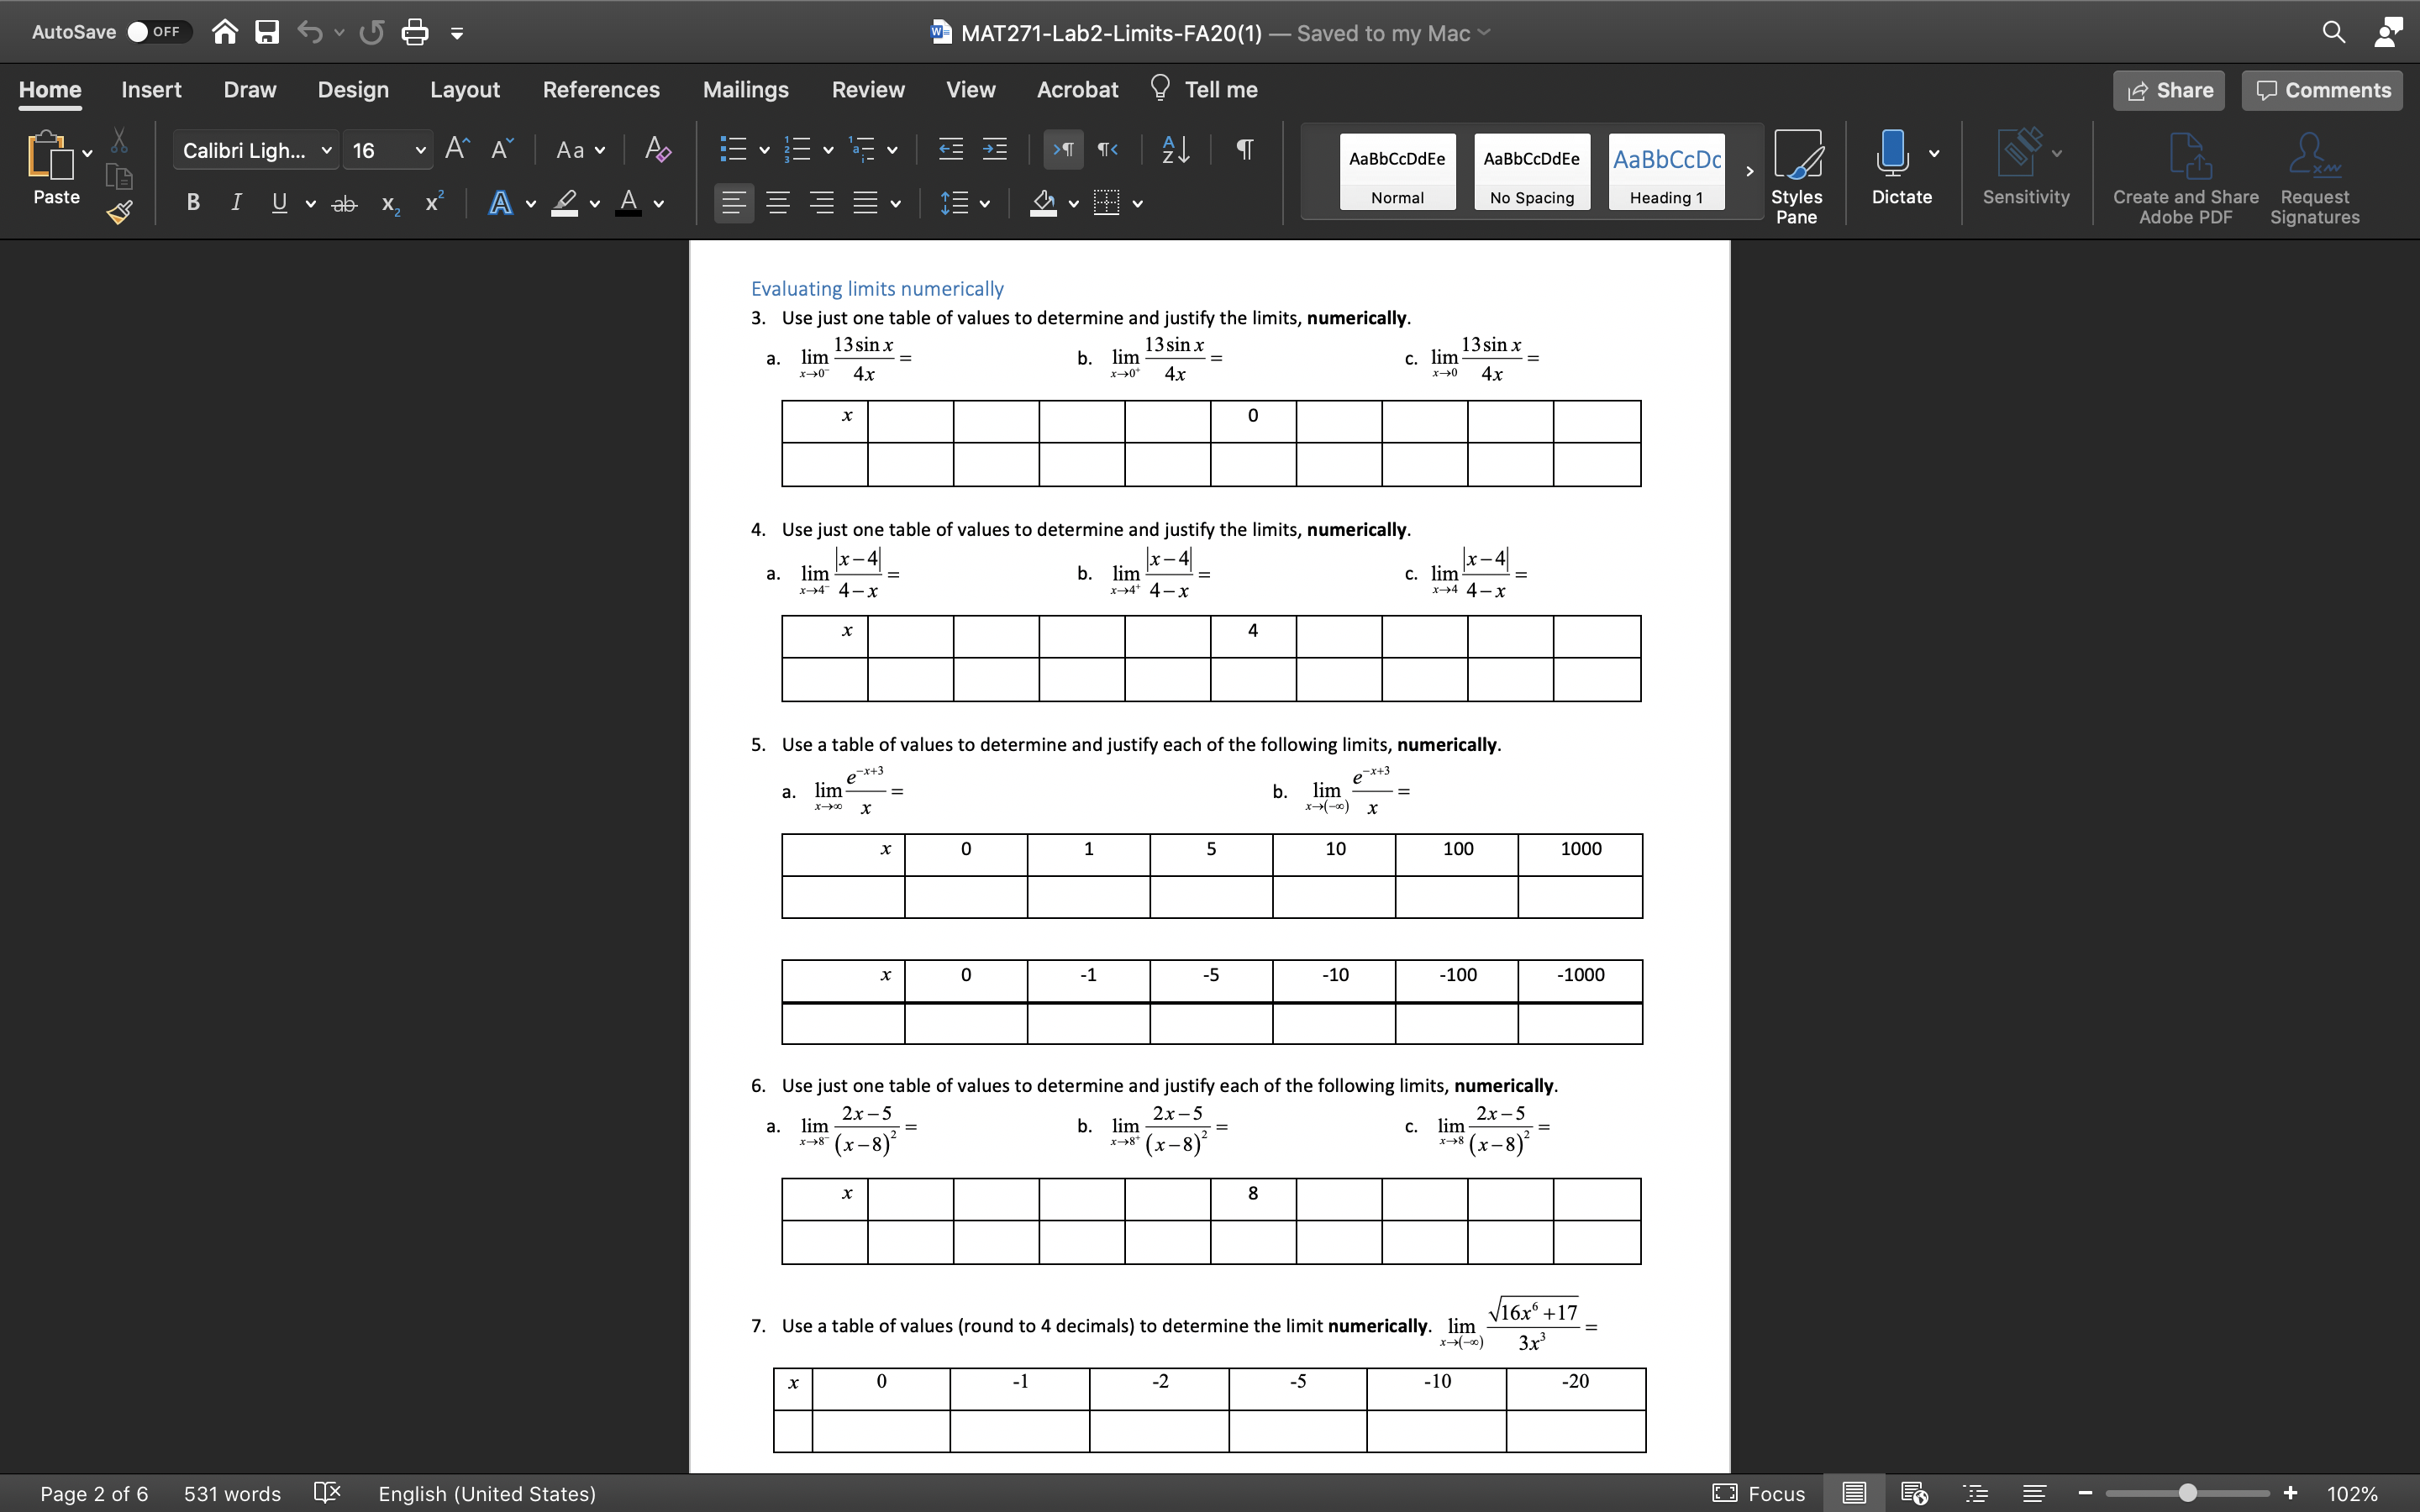
Task: Toggle superscript formatting
Action: [434, 202]
